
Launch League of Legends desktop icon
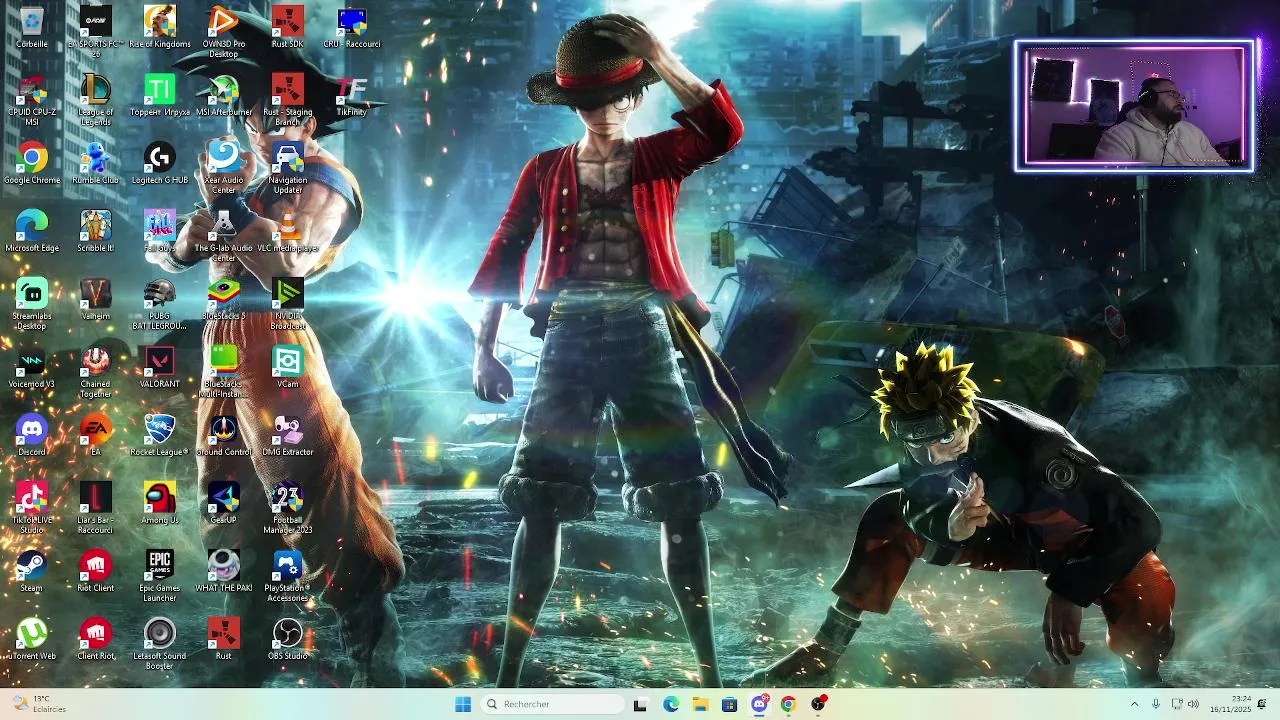coord(96,100)
